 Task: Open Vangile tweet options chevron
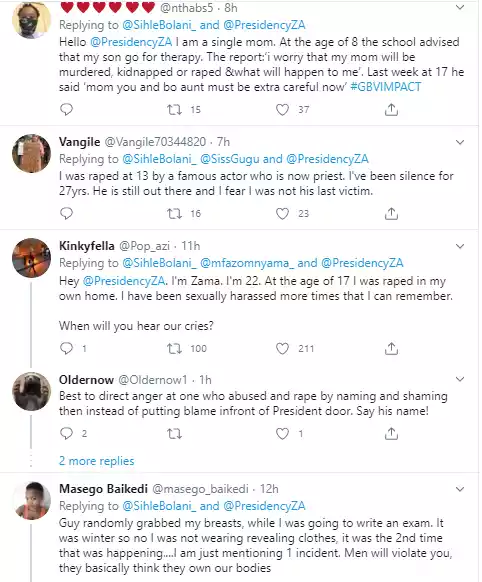pos(460,142)
